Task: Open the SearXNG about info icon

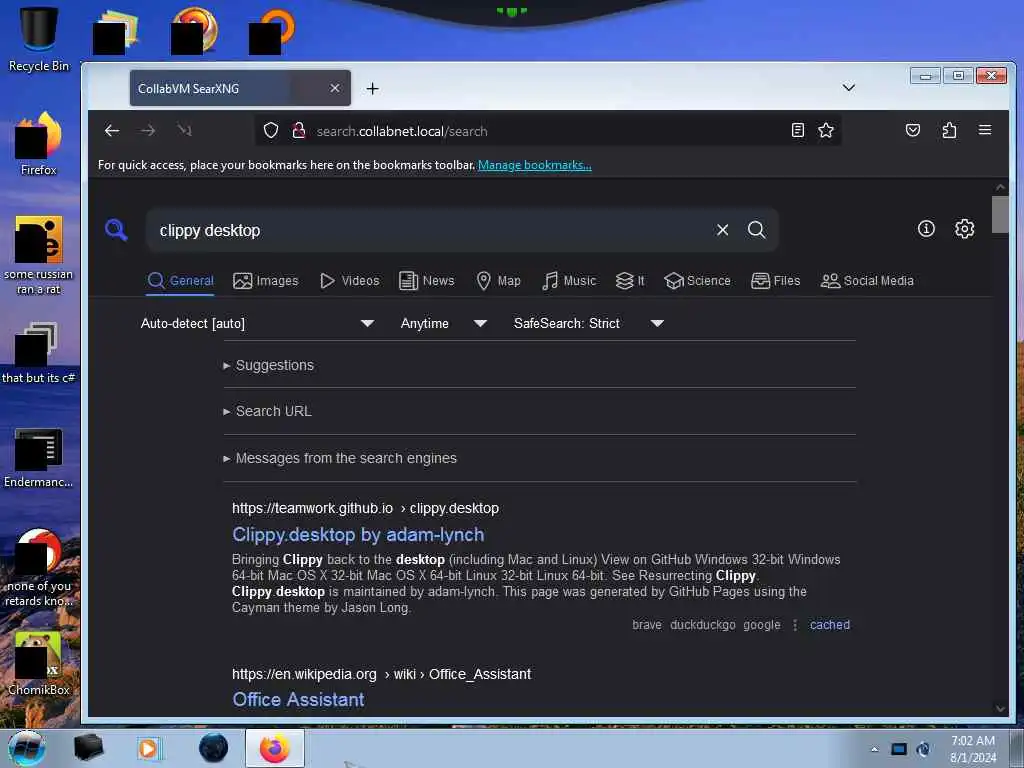Action: pyautogui.click(x=926, y=229)
